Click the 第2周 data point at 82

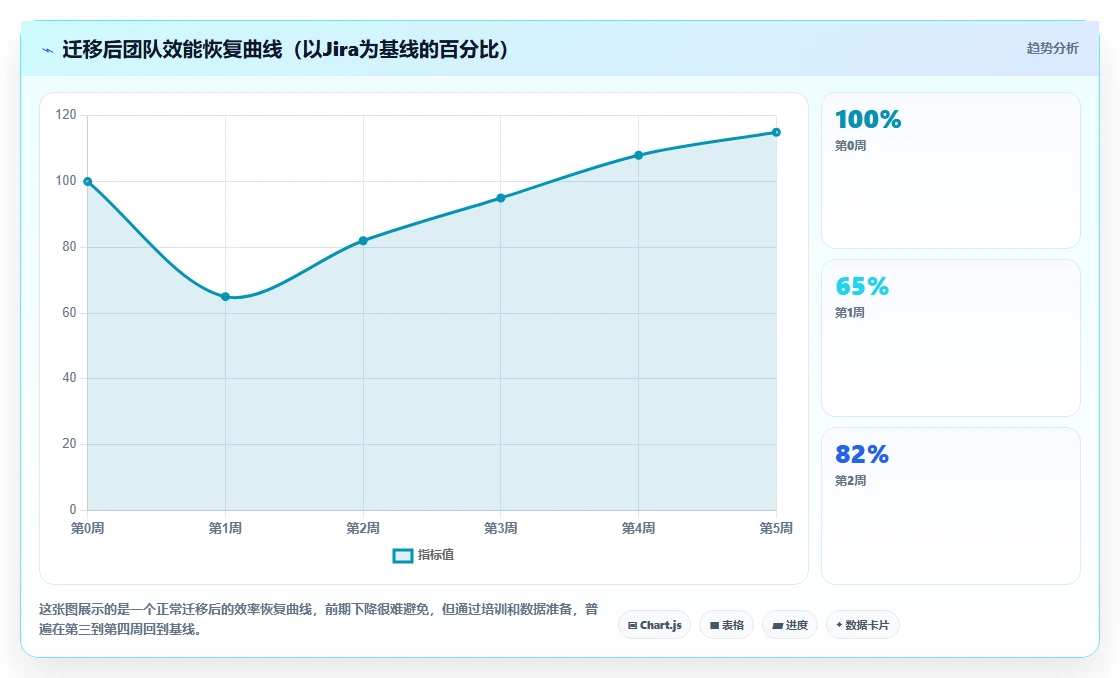tap(363, 241)
